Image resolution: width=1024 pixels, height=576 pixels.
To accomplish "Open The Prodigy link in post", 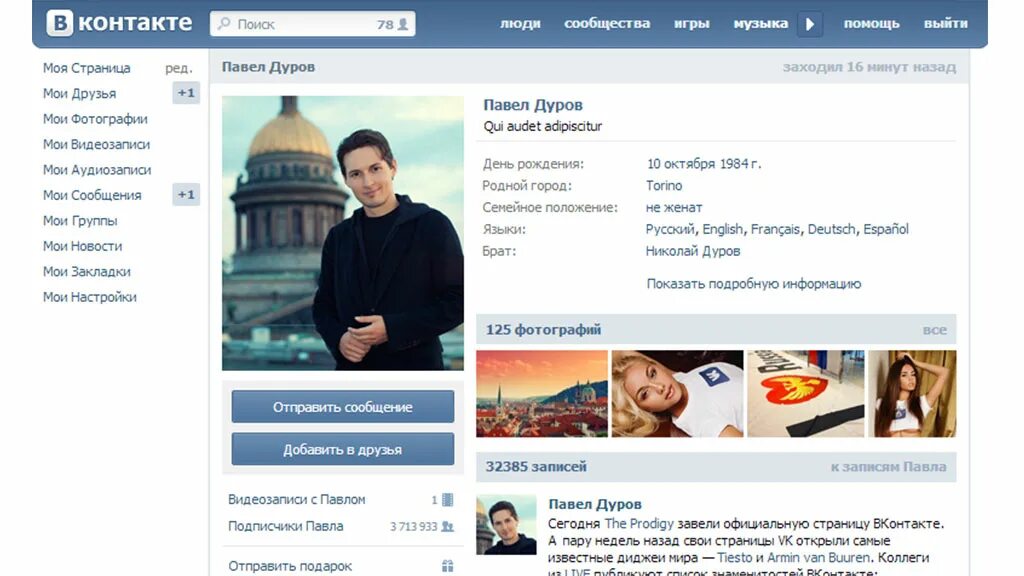I will click(639, 524).
